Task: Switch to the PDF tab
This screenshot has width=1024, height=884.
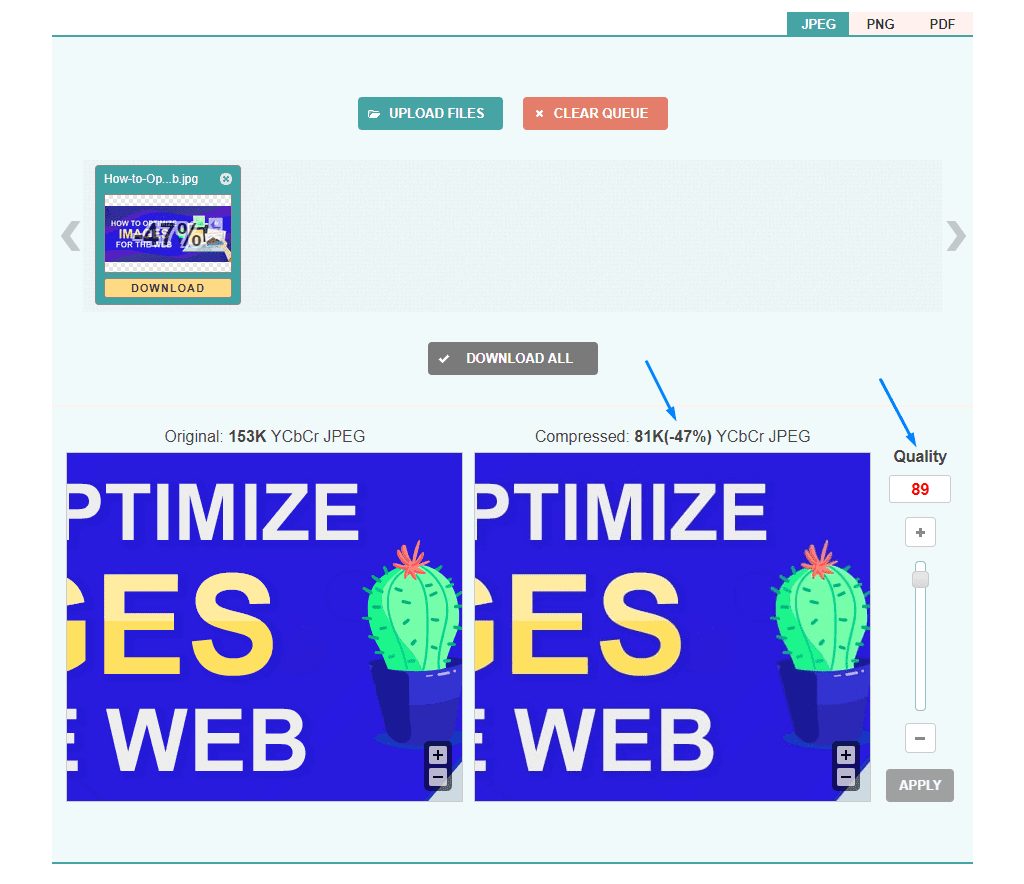Action: [x=942, y=24]
